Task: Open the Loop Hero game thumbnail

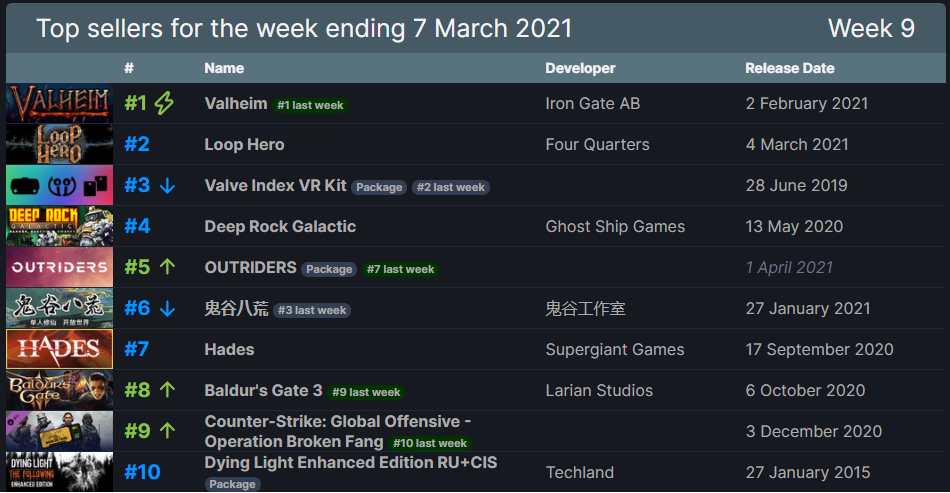Action: click(x=59, y=145)
